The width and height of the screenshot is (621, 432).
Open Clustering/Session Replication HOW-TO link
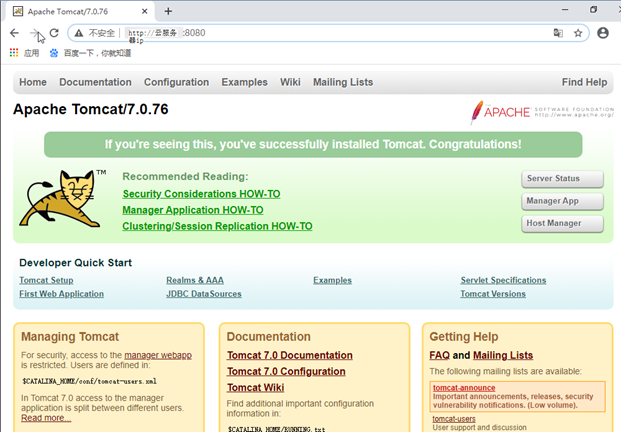coord(217,226)
